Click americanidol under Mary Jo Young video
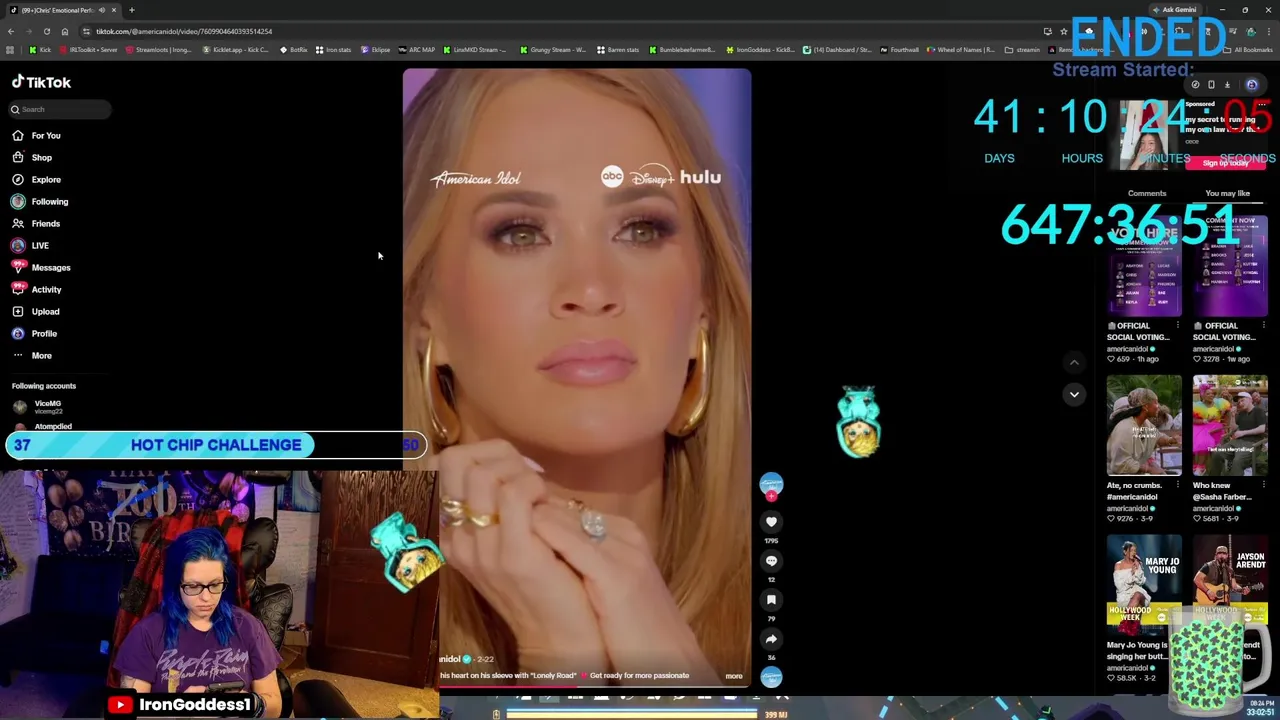The width and height of the screenshot is (1280, 720). (1129, 668)
